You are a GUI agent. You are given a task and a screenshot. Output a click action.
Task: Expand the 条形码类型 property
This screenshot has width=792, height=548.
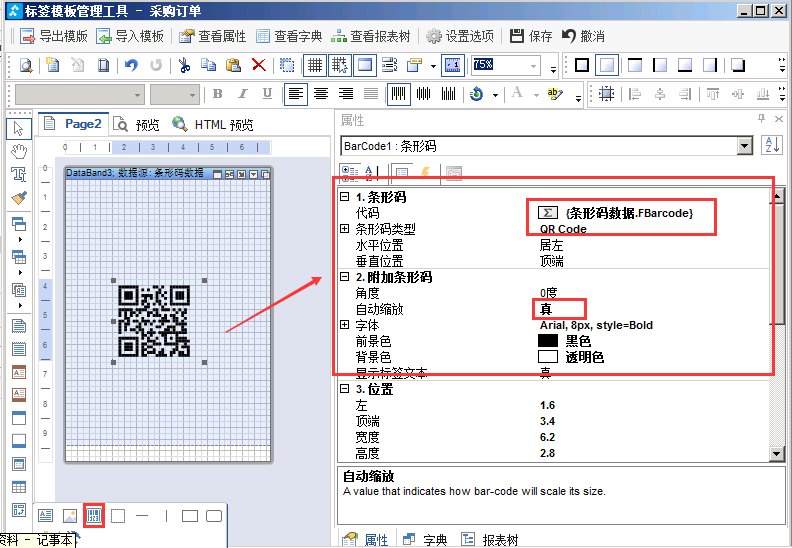[x=344, y=229]
